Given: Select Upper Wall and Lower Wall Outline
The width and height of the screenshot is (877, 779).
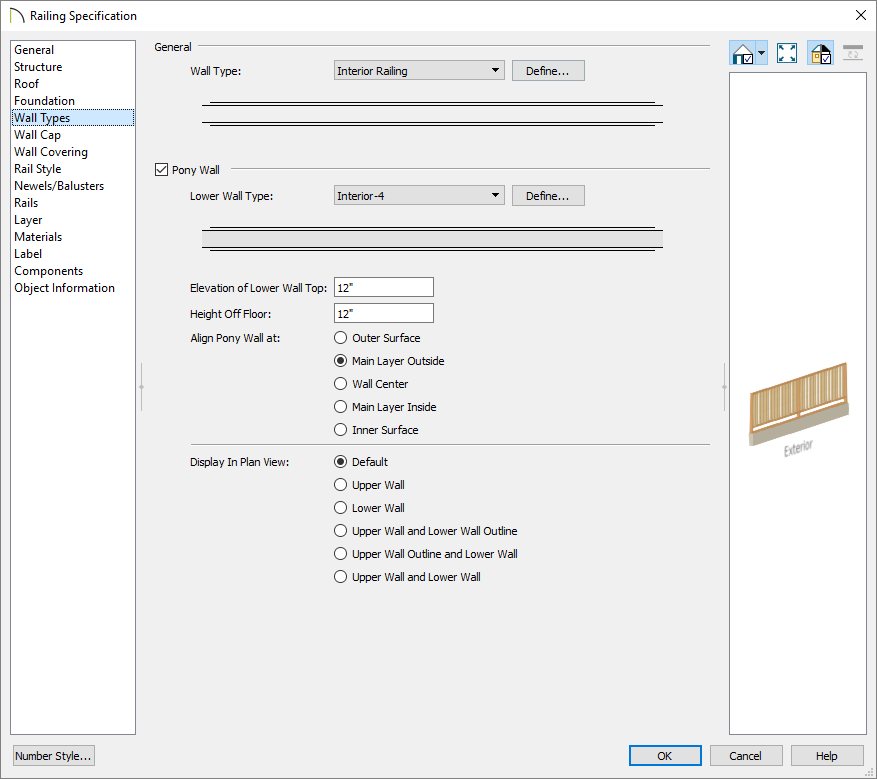Looking at the screenshot, I should tap(341, 530).
